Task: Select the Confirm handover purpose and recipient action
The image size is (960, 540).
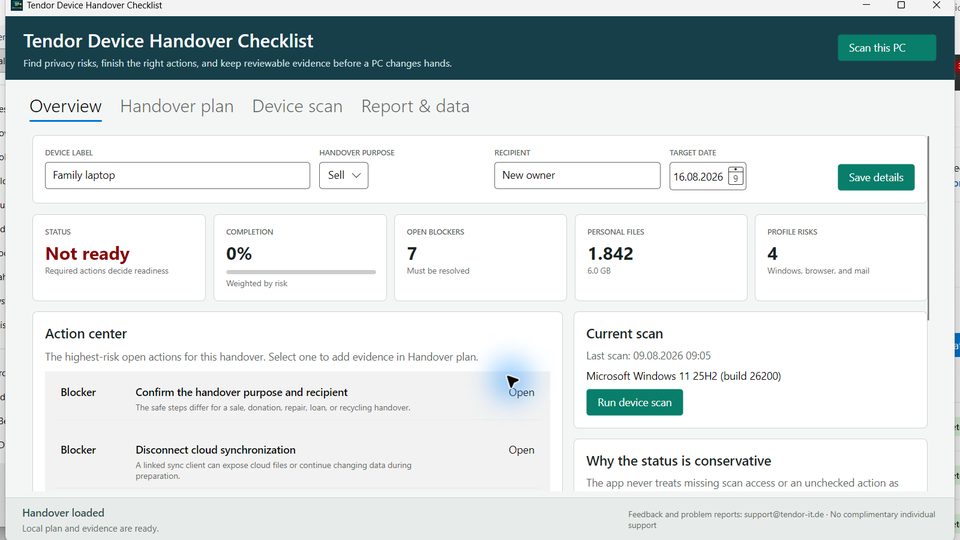Action: coord(298,398)
